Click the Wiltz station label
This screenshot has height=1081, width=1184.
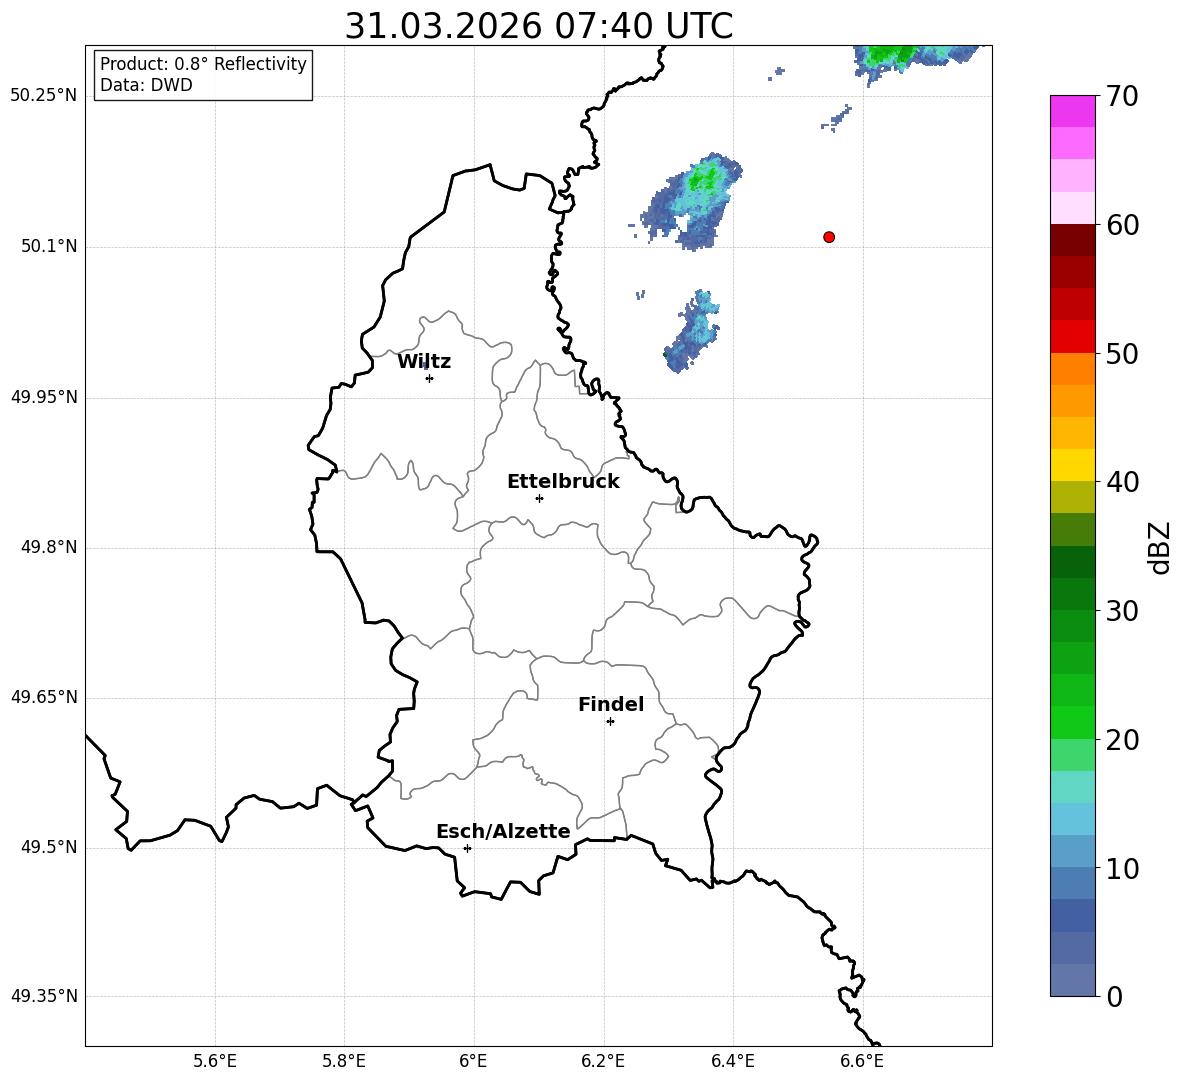(x=424, y=362)
